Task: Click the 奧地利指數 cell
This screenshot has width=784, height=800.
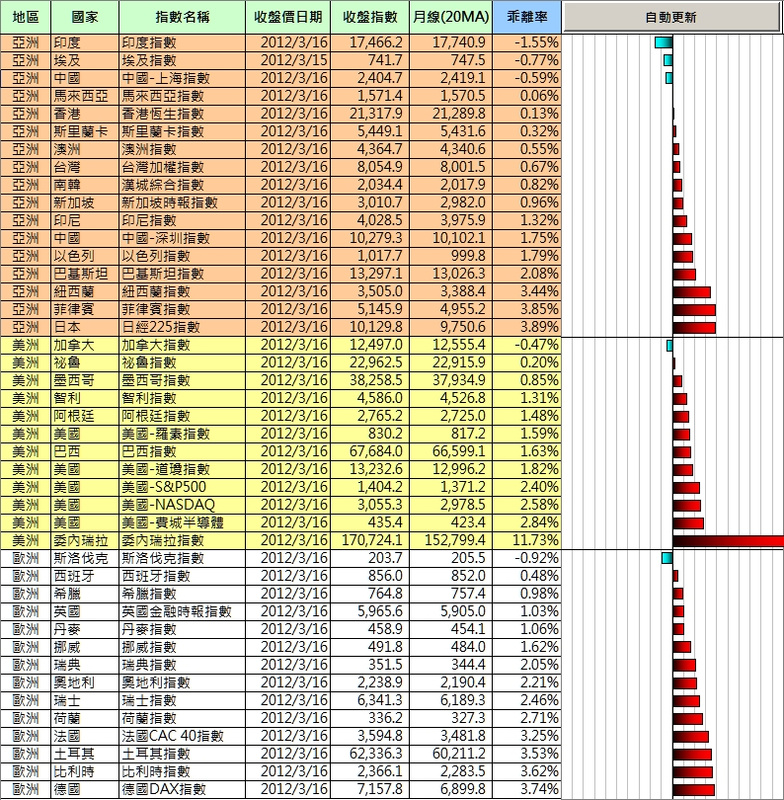Action: click(182, 683)
